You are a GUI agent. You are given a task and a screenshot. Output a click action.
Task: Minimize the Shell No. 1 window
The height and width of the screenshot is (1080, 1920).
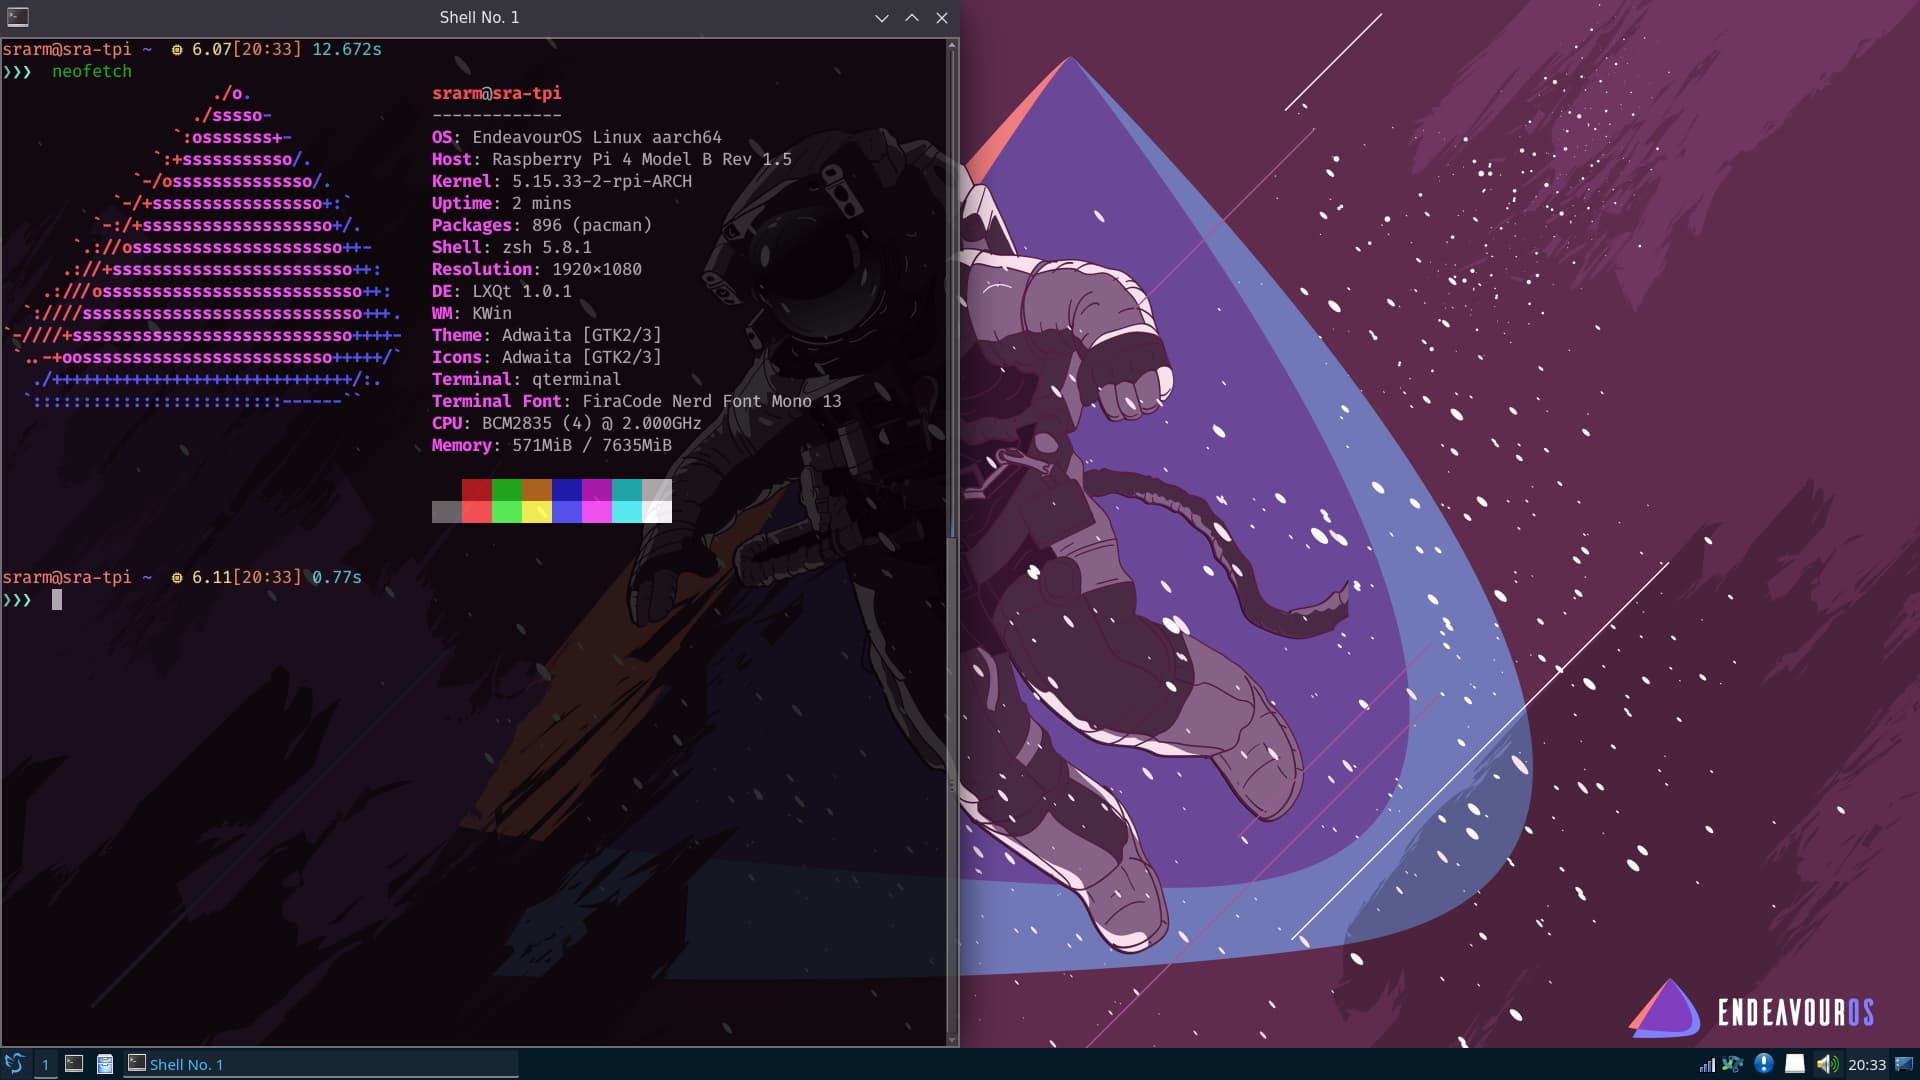point(881,18)
